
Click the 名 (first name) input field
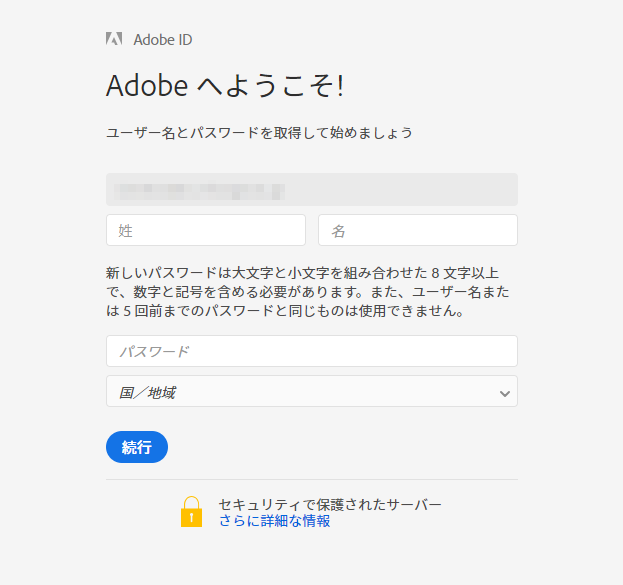[x=418, y=230]
